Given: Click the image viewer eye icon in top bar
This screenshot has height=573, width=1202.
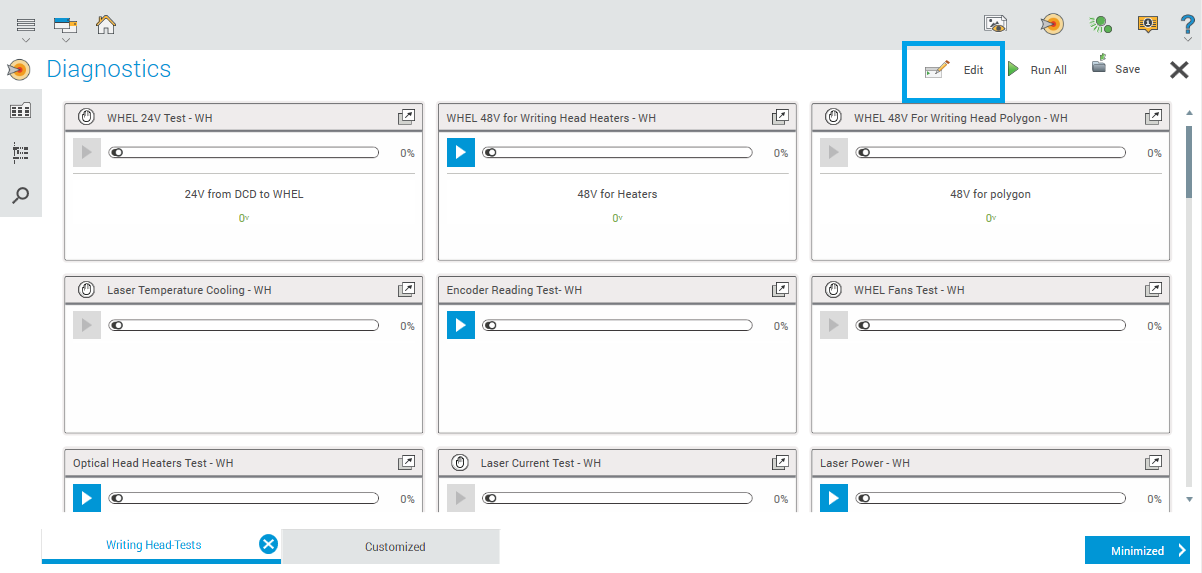Looking at the screenshot, I should 995,24.
